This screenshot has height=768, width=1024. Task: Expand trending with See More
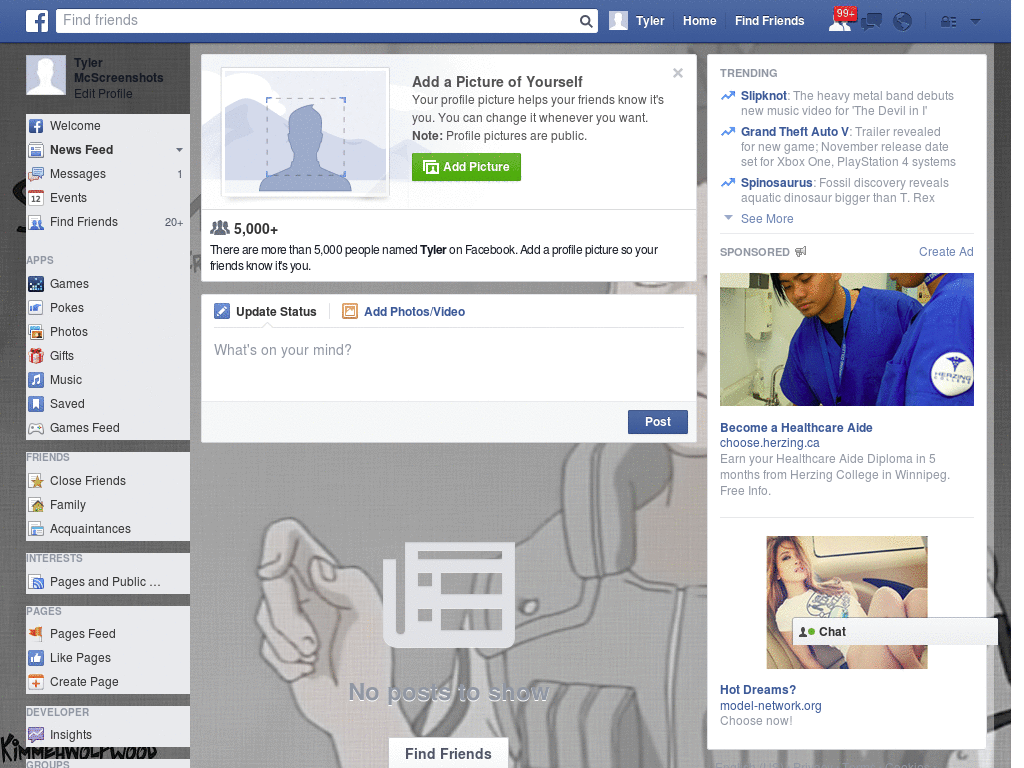pos(767,219)
